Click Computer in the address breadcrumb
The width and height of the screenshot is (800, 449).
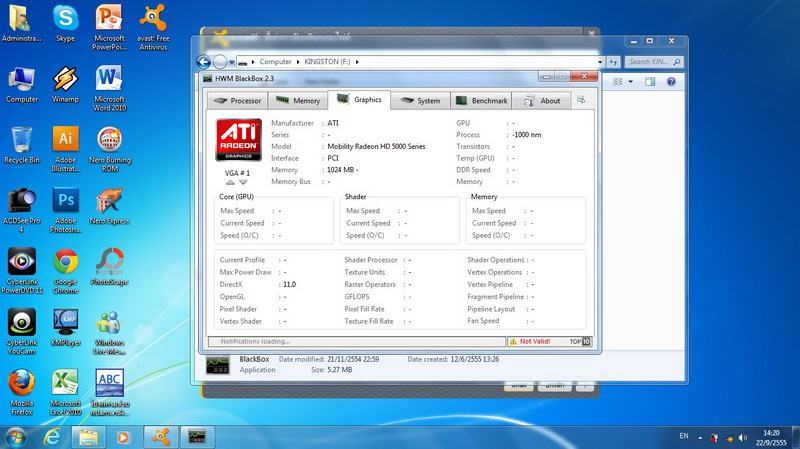coord(276,62)
